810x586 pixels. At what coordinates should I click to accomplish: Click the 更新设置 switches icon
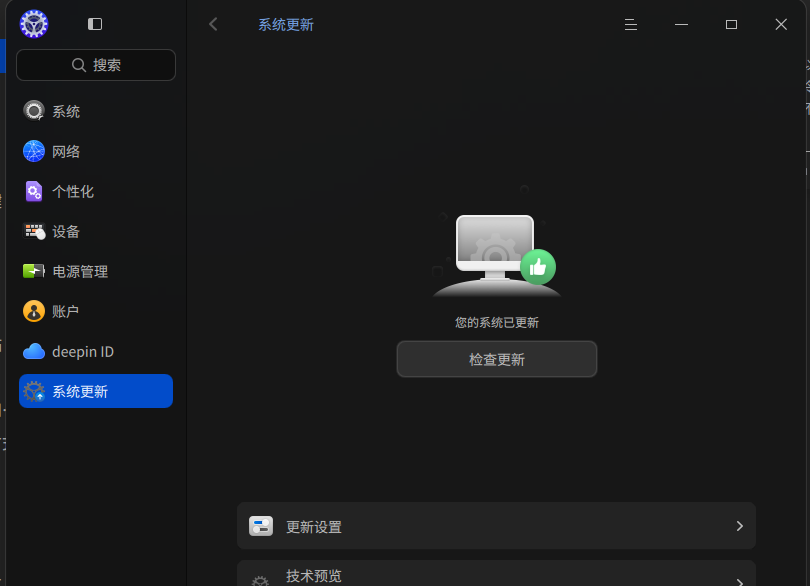tap(261, 526)
